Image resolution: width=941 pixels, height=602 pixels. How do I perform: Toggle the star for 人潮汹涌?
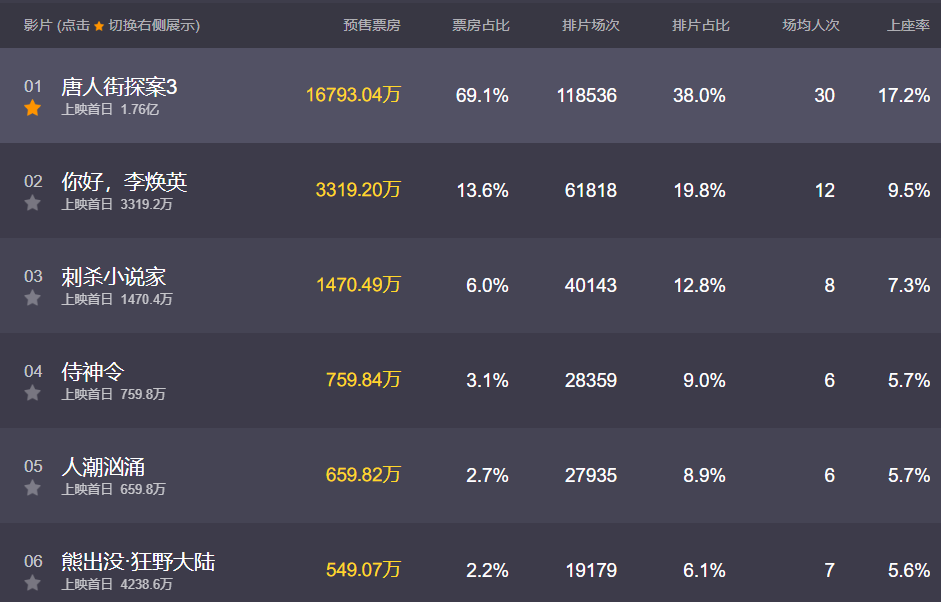pyautogui.click(x=32, y=488)
